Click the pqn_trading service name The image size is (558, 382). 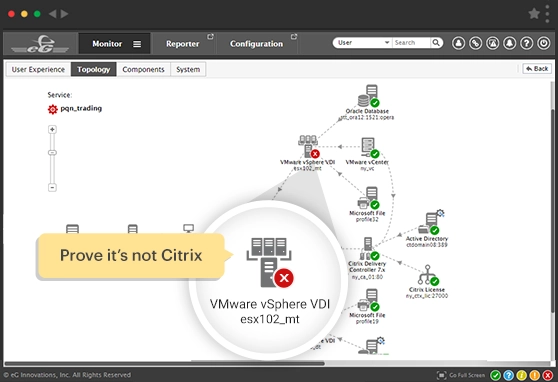coord(81,108)
